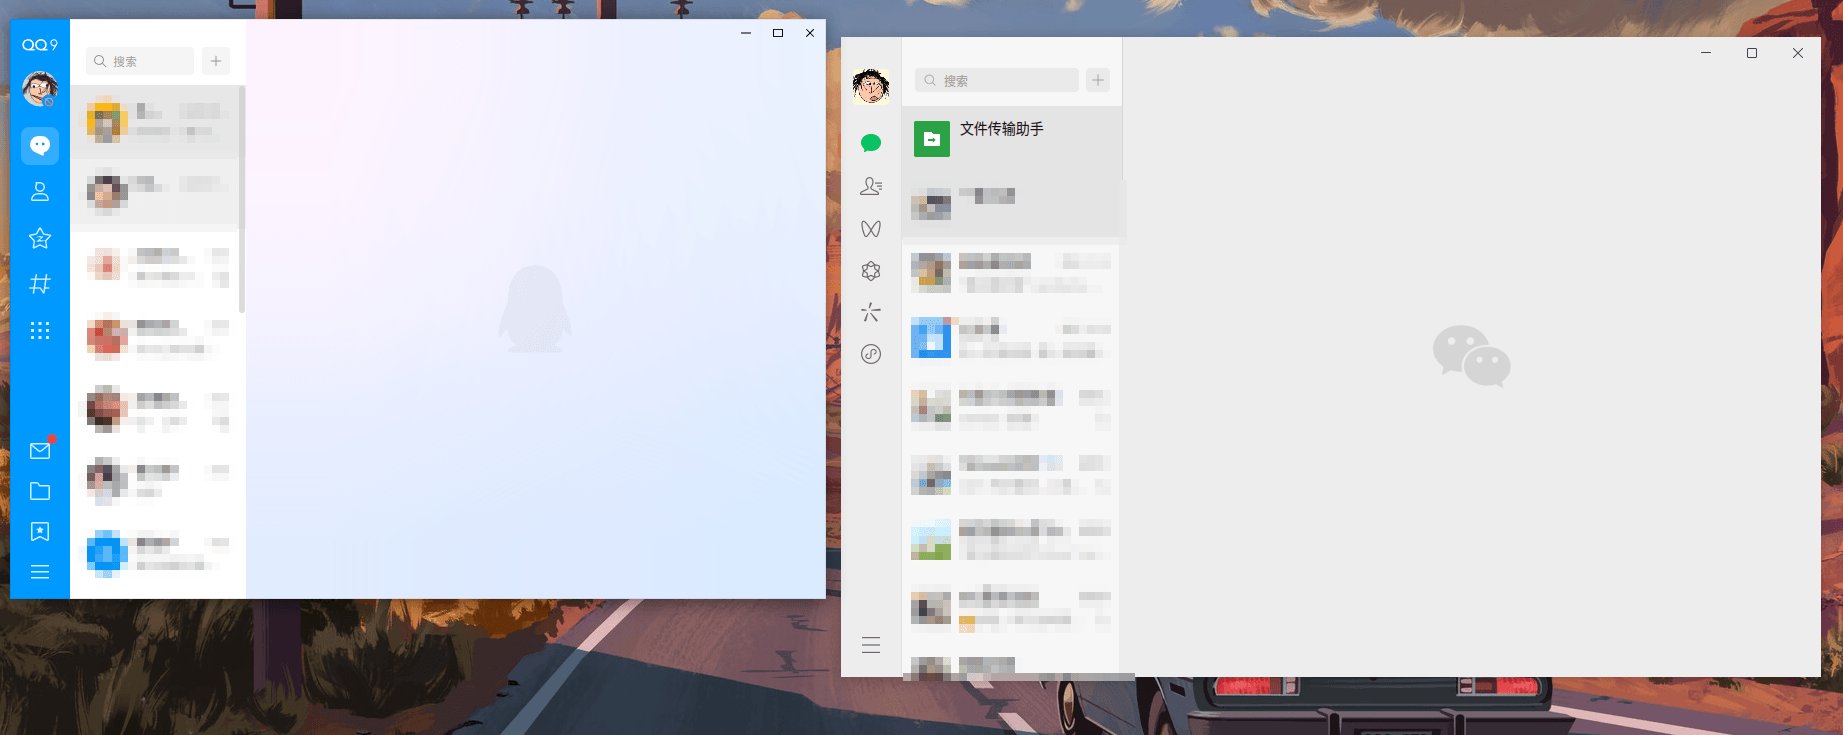Open QQ Zone star icon
The width and height of the screenshot is (1843, 735).
tap(40, 238)
